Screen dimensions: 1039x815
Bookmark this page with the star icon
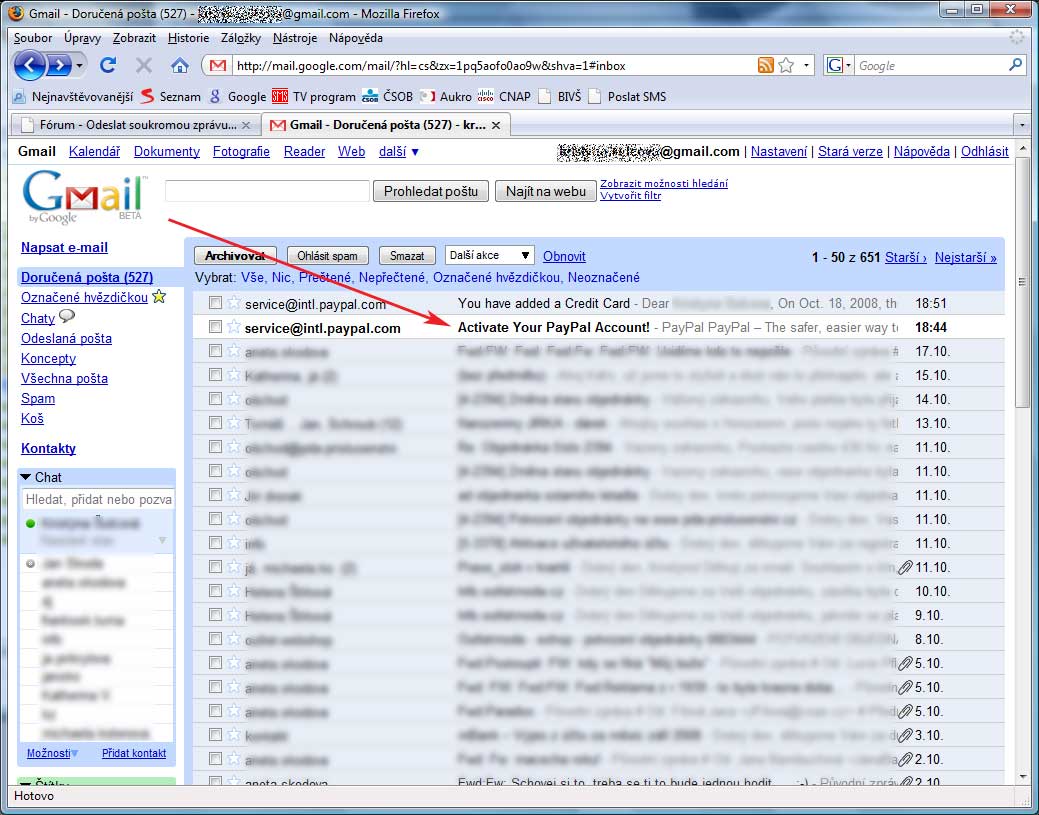[787, 65]
